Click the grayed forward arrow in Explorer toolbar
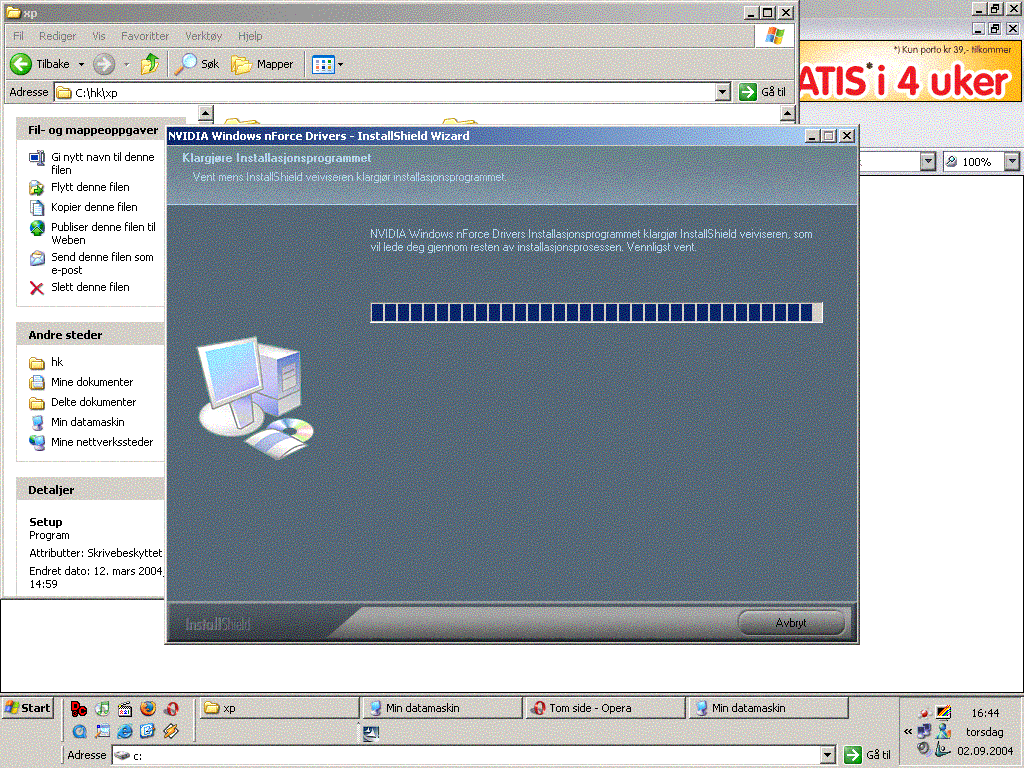Viewport: 1024px width, 768px height. pos(104,64)
